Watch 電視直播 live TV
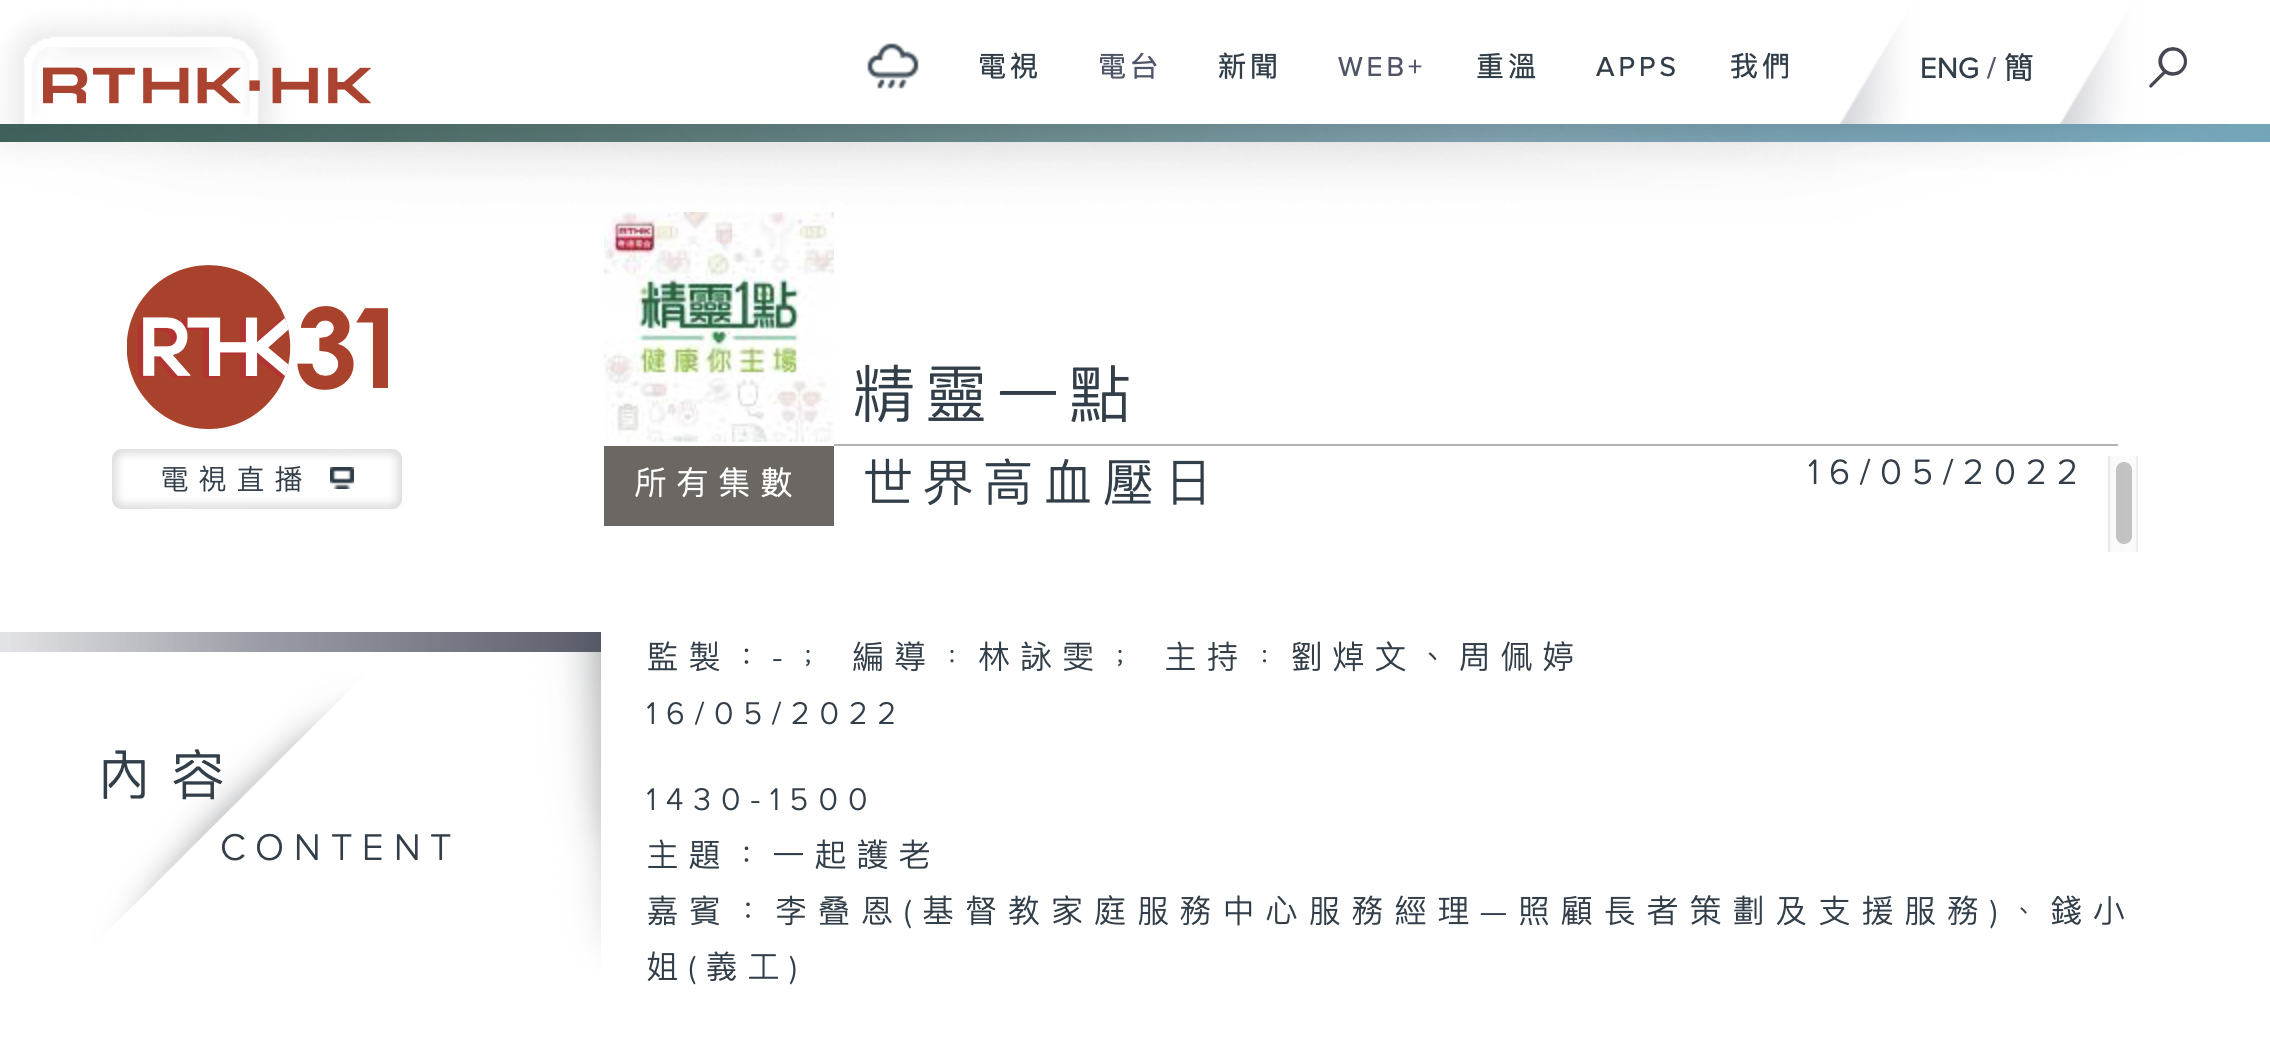This screenshot has height=1052, width=2270. pos(257,479)
